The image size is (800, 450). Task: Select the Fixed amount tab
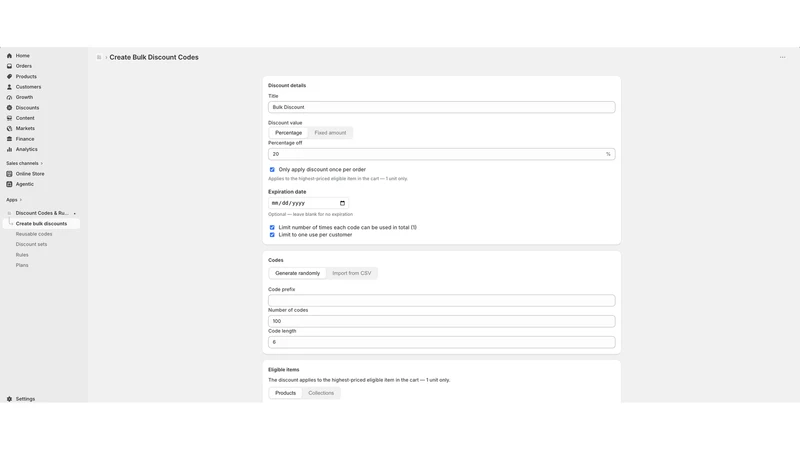330,133
